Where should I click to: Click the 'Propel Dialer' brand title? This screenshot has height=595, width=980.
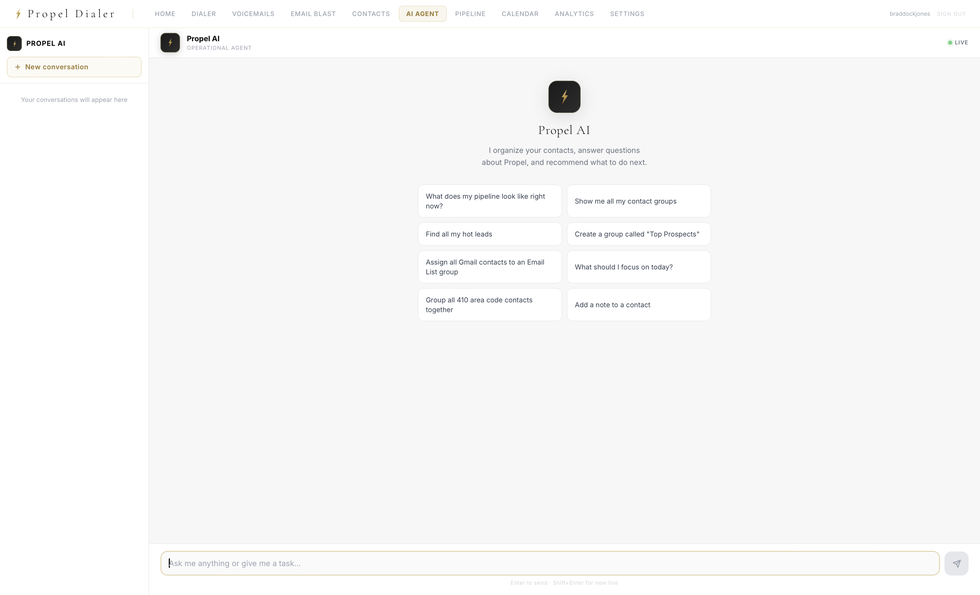tap(71, 14)
